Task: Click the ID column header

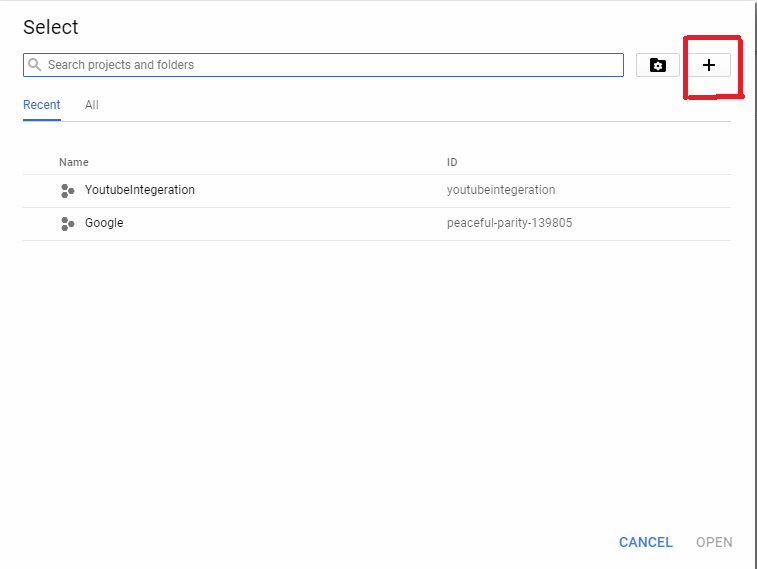Action: [x=451, y=162]
